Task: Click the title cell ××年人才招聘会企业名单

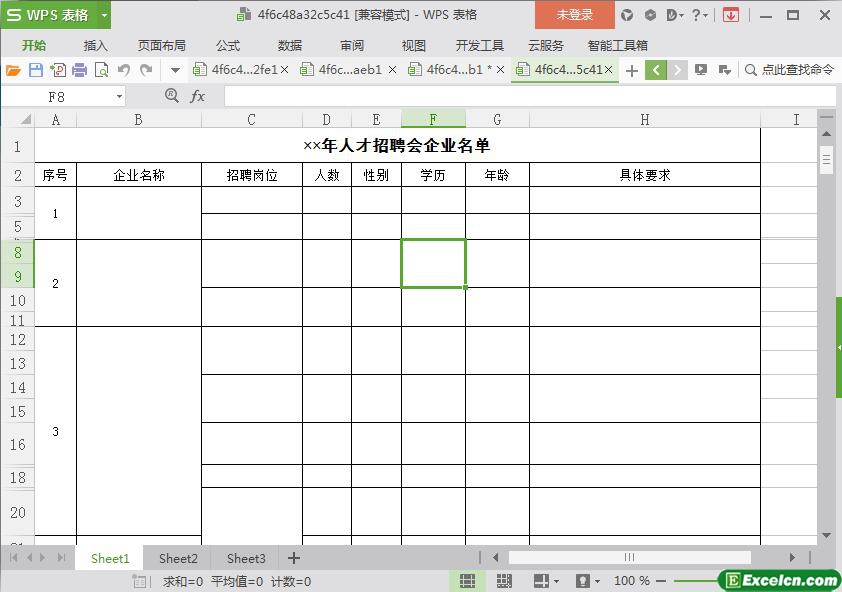Action: pyautogui.click(x=397, y=146)
